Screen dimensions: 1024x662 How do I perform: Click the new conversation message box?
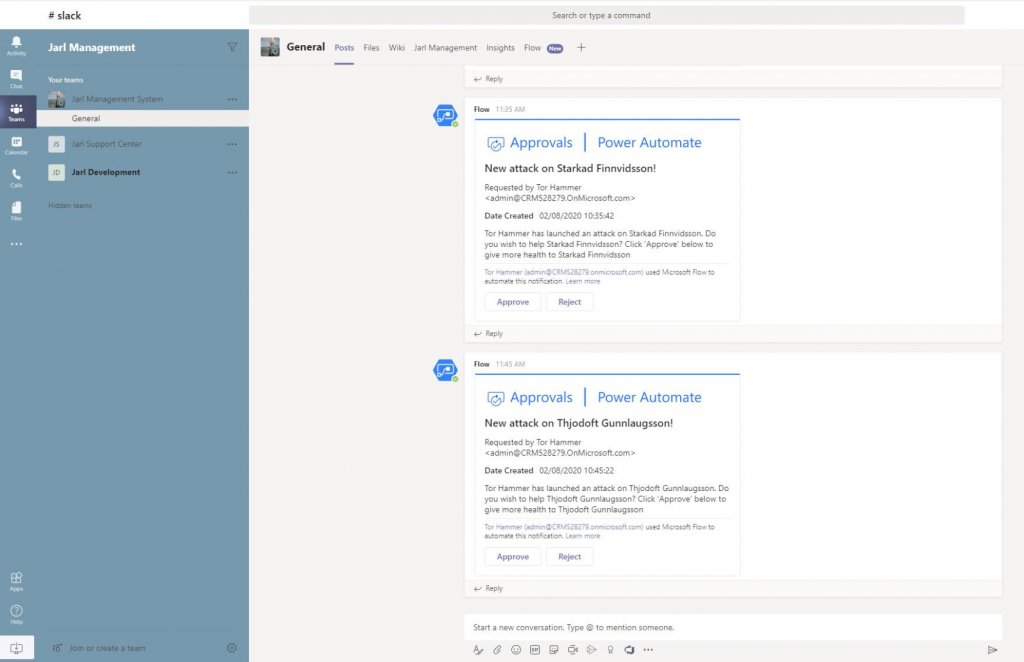coord(733,627)
